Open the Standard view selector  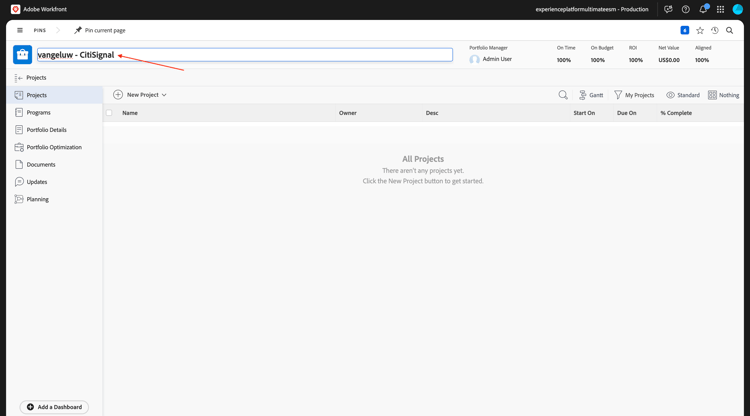[683, 95]
